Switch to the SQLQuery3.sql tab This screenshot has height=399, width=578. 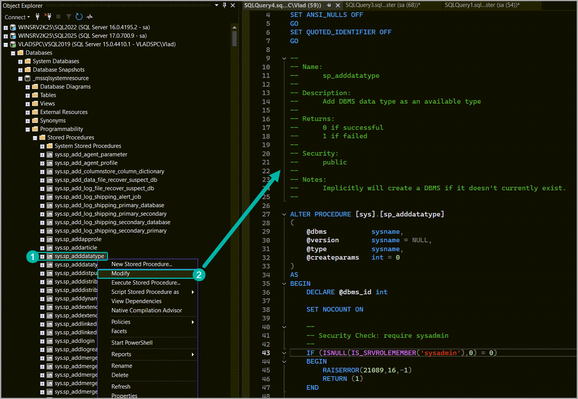click(x=383, y=5)
